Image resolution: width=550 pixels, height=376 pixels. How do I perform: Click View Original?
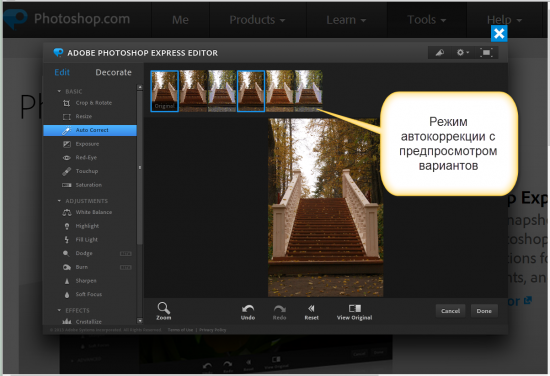354,312
